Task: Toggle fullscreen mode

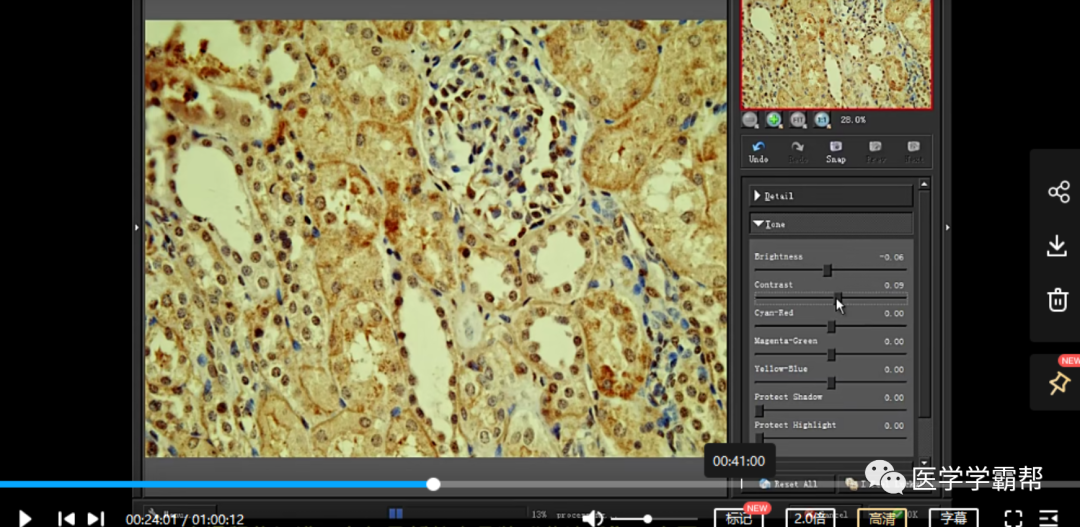Action: [1013, 518]
